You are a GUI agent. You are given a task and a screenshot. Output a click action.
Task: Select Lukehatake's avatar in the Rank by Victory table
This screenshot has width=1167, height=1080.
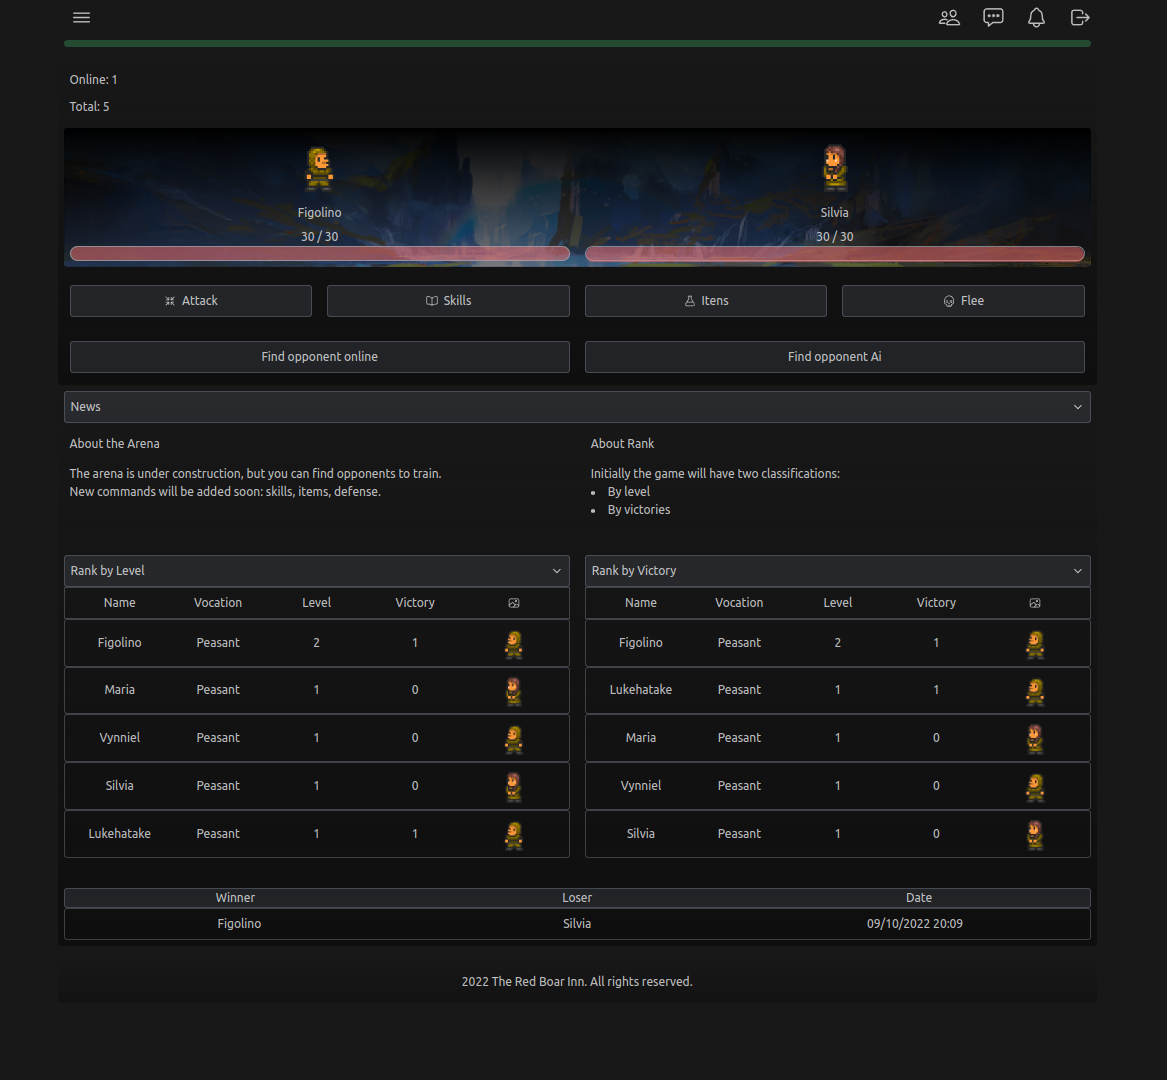pos(1034,690)
